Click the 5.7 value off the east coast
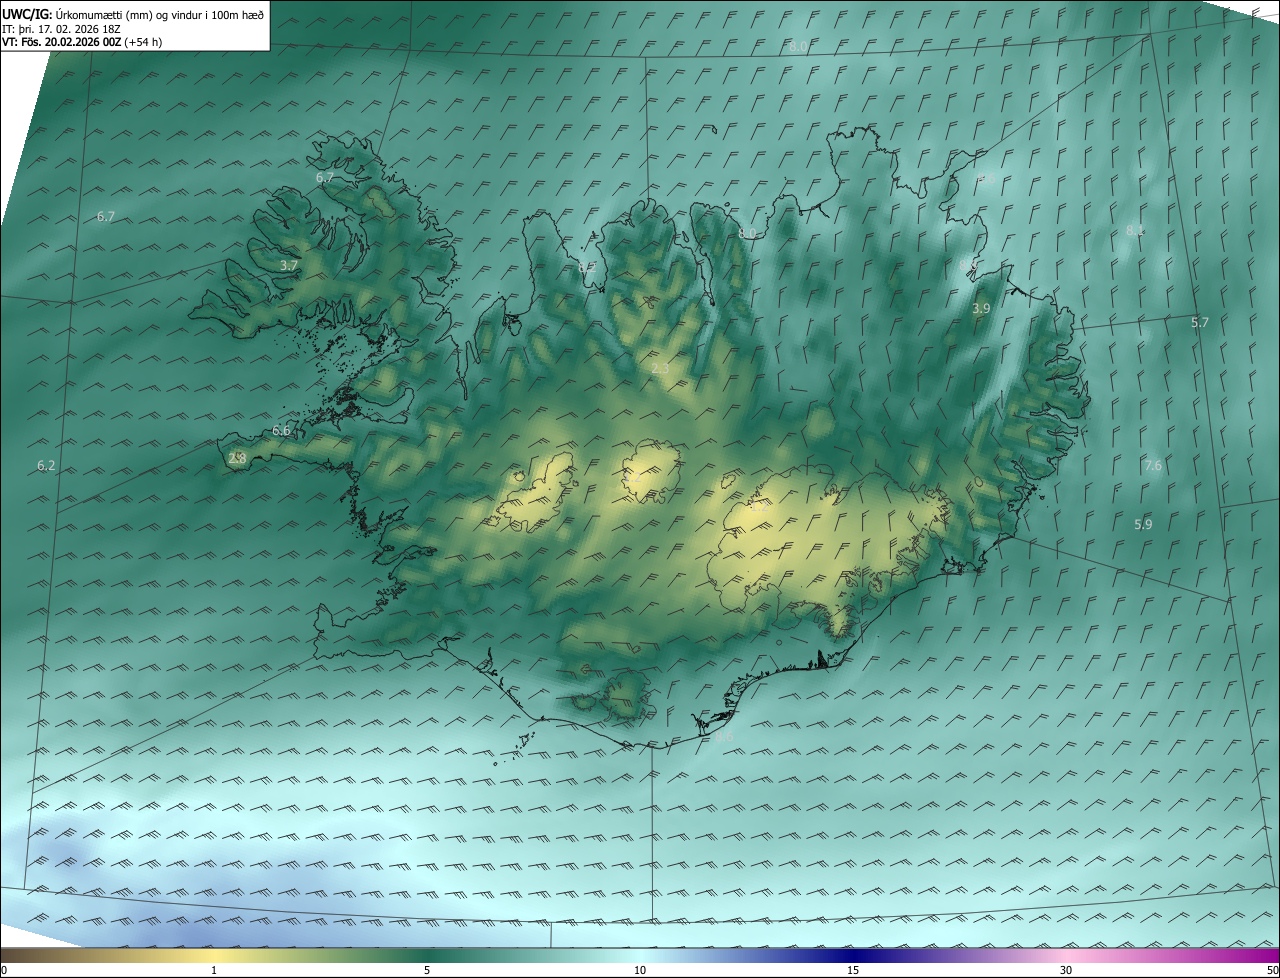The height and width of the screenshot is (978, 1280). click(x=1200, y=322)
